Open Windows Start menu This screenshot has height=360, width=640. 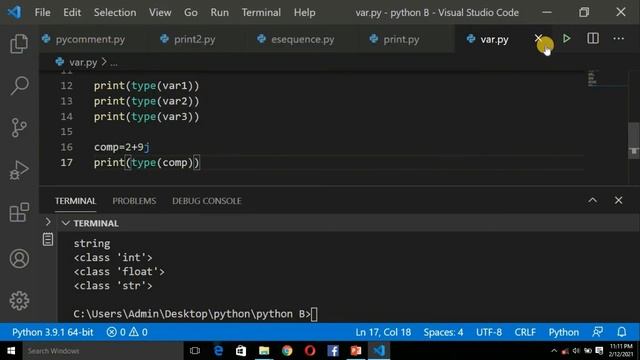coord(11,351)
